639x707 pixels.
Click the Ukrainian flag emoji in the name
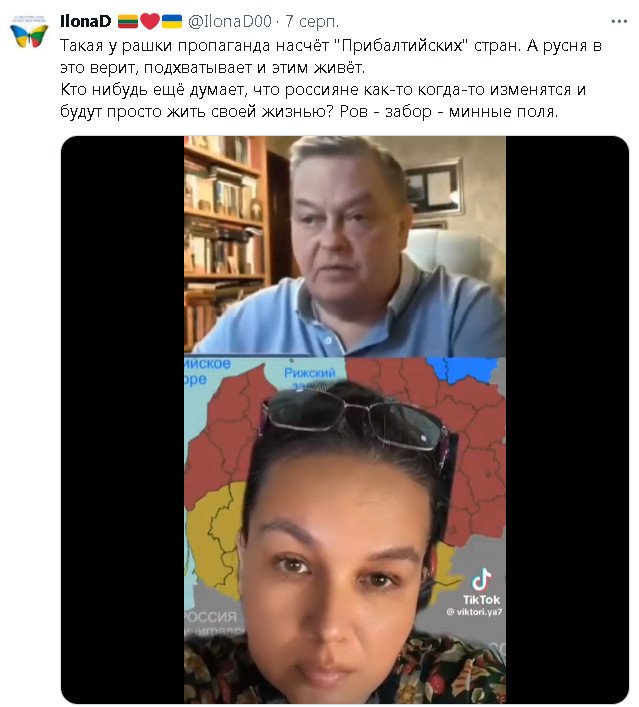coord(172,21)
